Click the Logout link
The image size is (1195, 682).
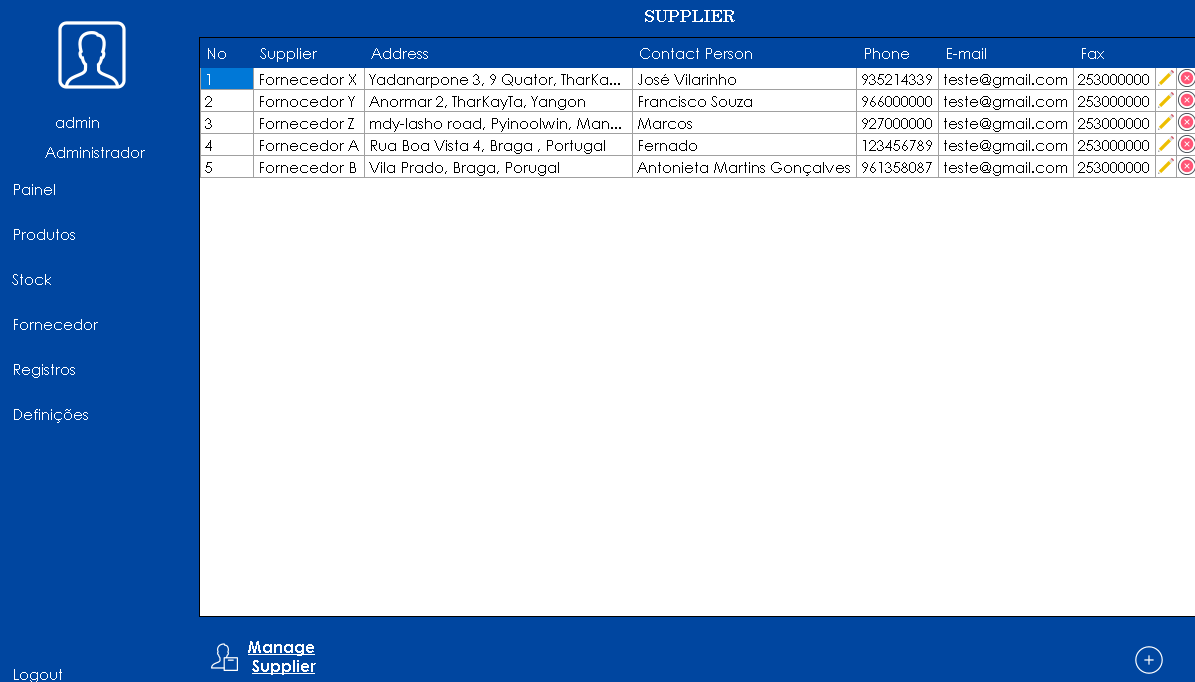[38, 674]
